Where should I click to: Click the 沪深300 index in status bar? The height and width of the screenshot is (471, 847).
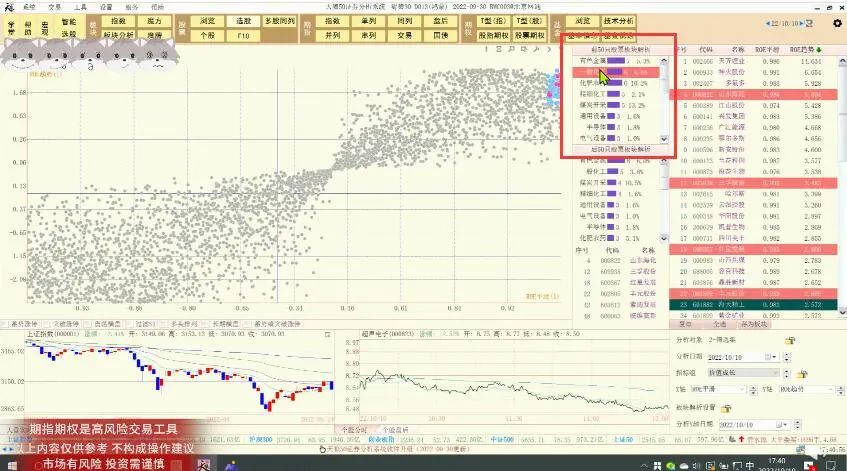[x=260, y=440]
